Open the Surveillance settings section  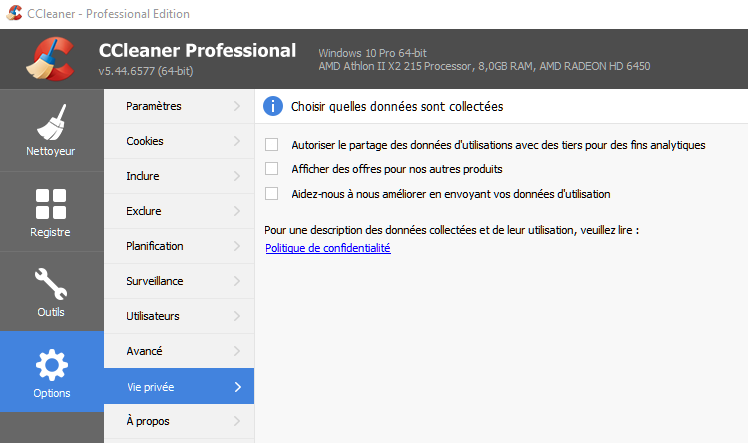pyautogui.click(x=179, y=281)
